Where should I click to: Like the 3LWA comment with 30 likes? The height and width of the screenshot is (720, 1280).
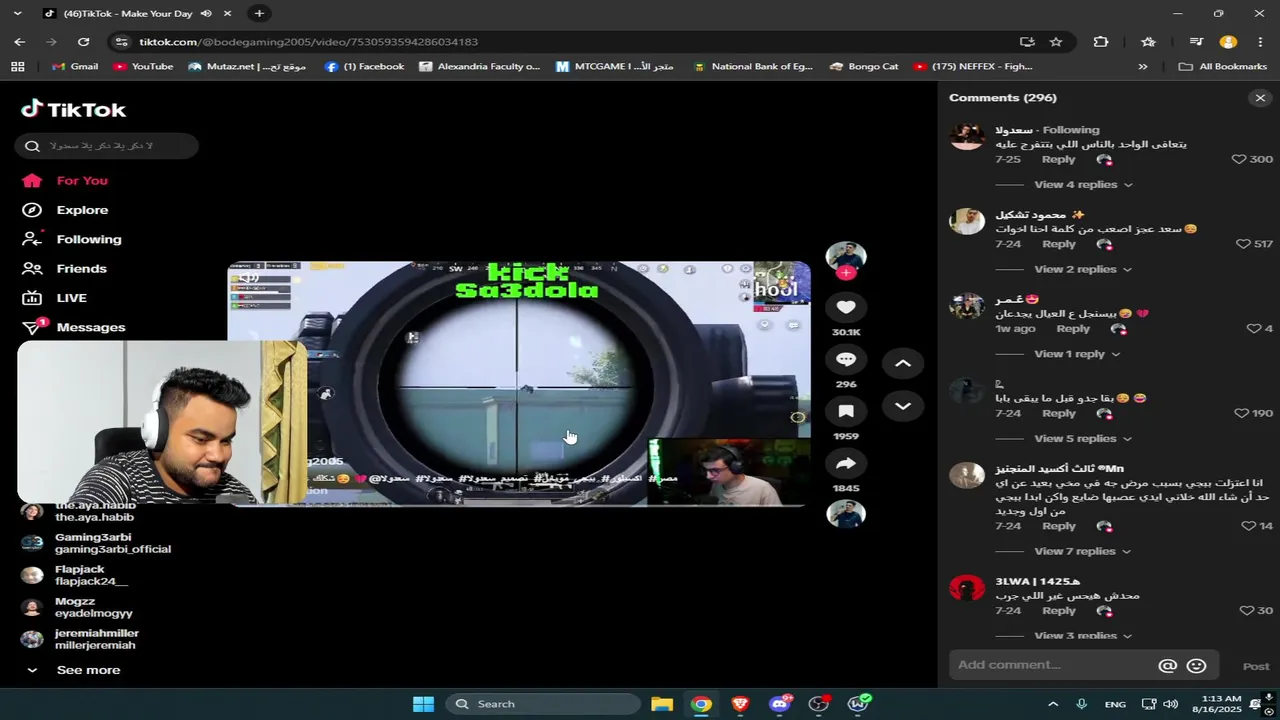1246,611
